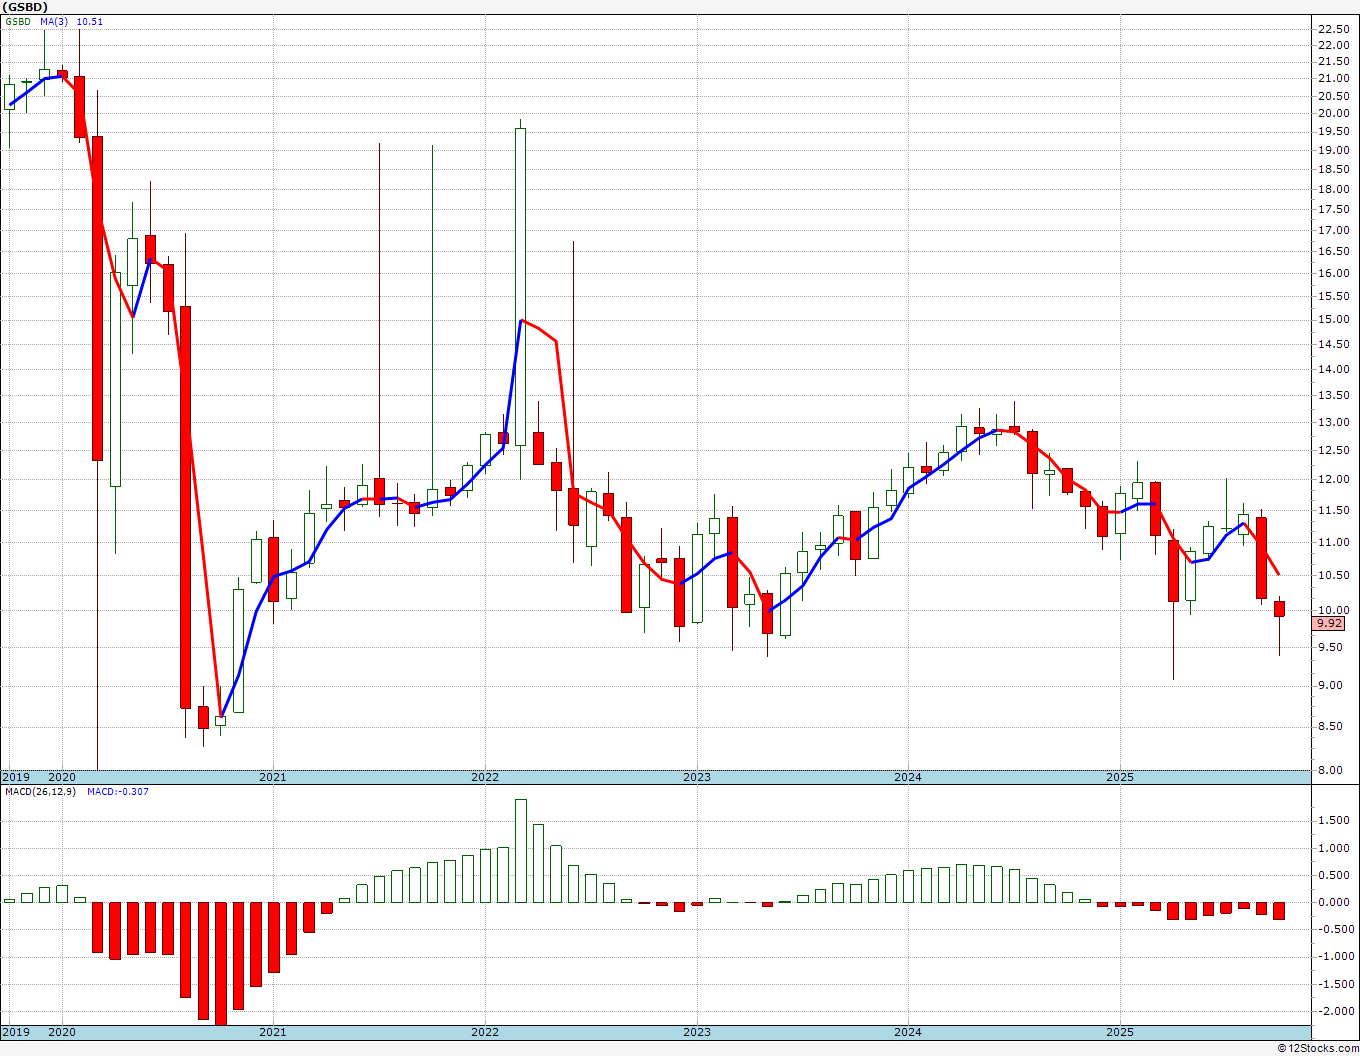Click the 17.50 price axis label
The height and width of the screenshot is (1056, 1360).
tap(1334, 209)
